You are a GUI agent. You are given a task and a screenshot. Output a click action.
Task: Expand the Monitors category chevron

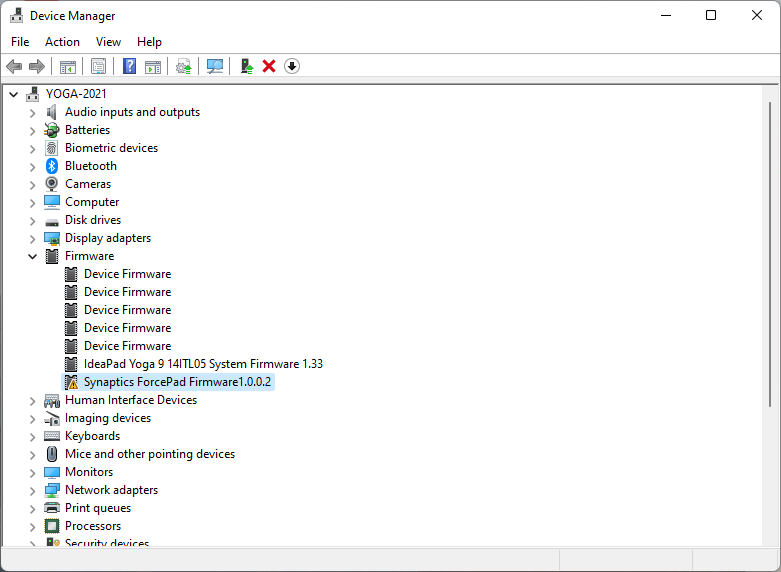pos(32,473)
